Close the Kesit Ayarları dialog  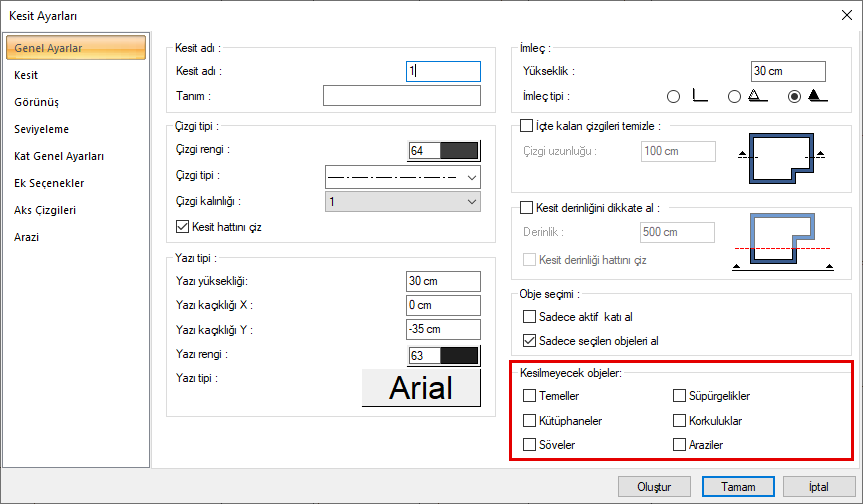[846, 15]
